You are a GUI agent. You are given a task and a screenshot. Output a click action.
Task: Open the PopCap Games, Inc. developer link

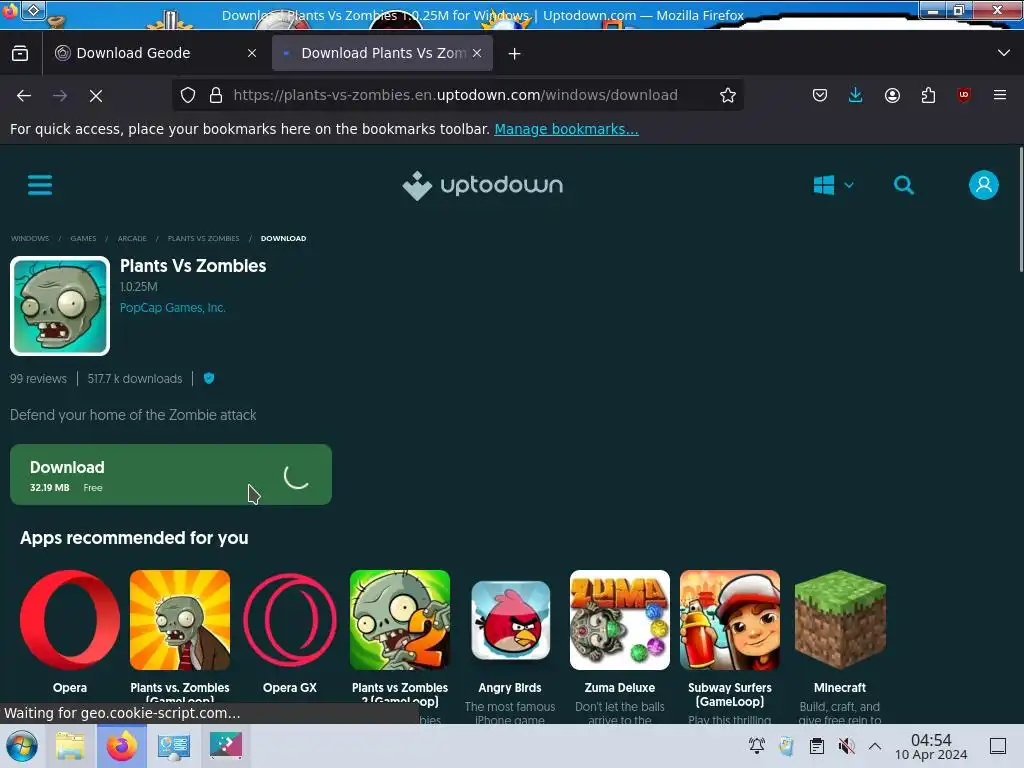tap(172, 308)
